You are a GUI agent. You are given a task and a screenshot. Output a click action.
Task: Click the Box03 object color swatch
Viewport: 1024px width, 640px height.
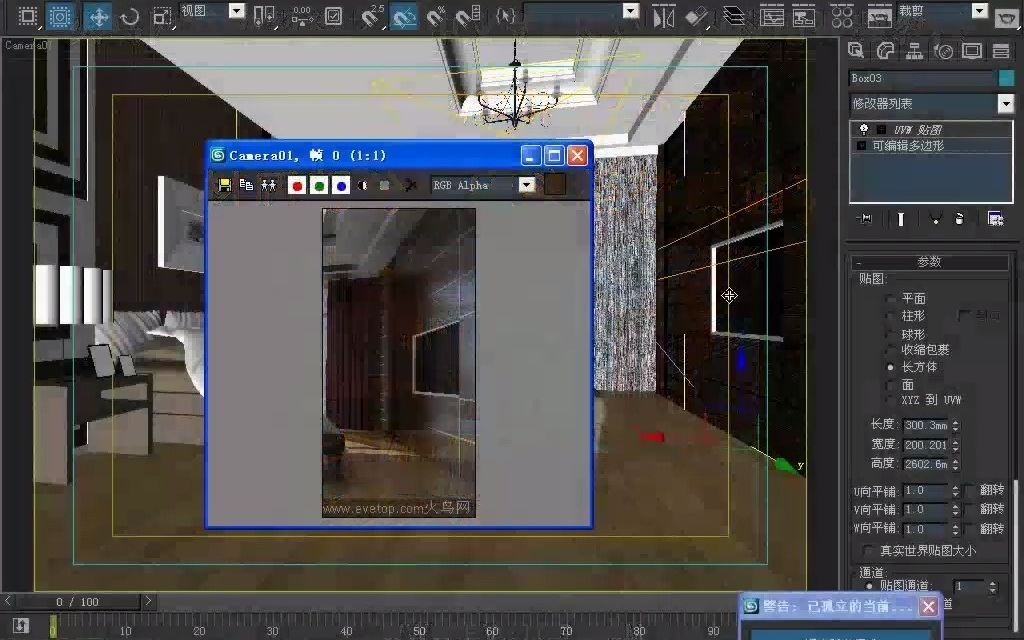(x=1006, y=78)
